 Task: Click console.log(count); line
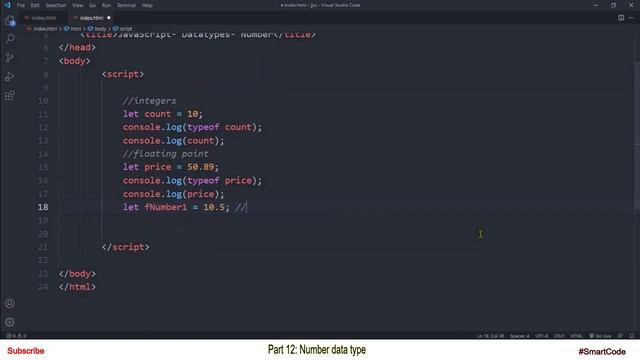click(x=173, y=140)
